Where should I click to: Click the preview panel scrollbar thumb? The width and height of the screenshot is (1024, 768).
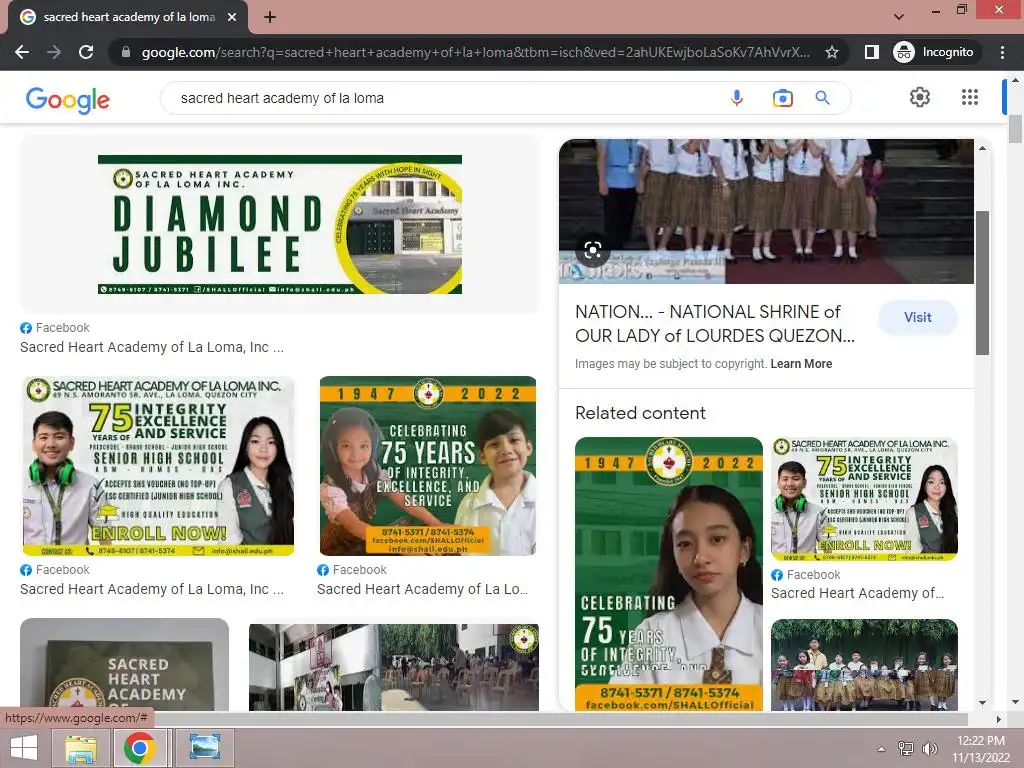click(982, 283)
